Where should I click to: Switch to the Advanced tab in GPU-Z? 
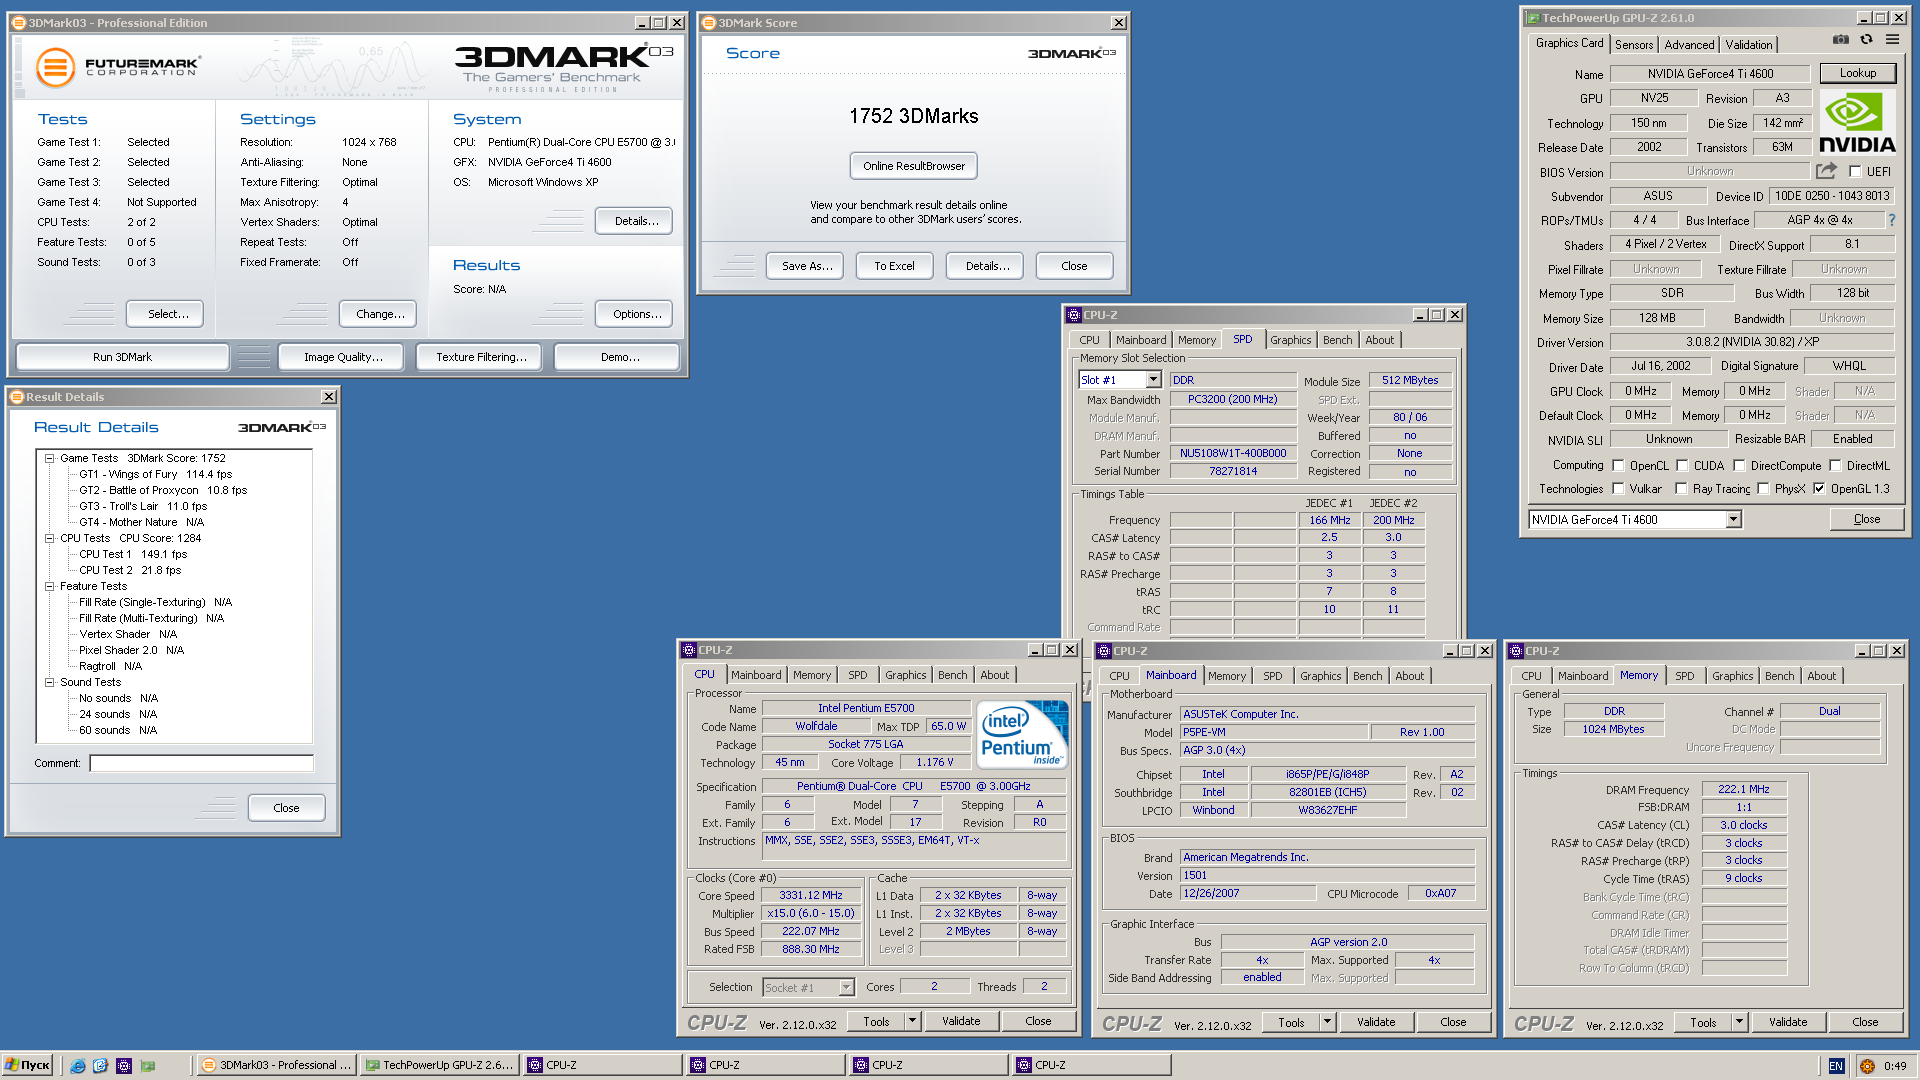(1689, 45)
